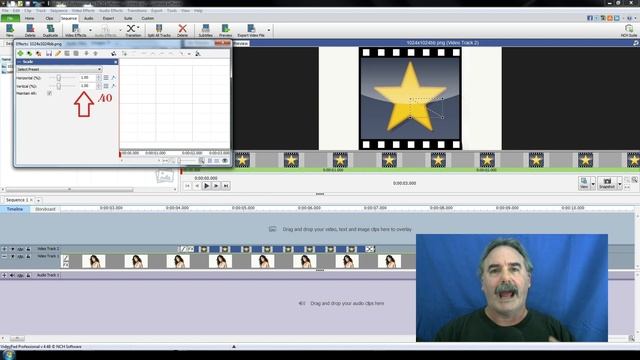Expand Audio Track 1 with plus button

4,276
